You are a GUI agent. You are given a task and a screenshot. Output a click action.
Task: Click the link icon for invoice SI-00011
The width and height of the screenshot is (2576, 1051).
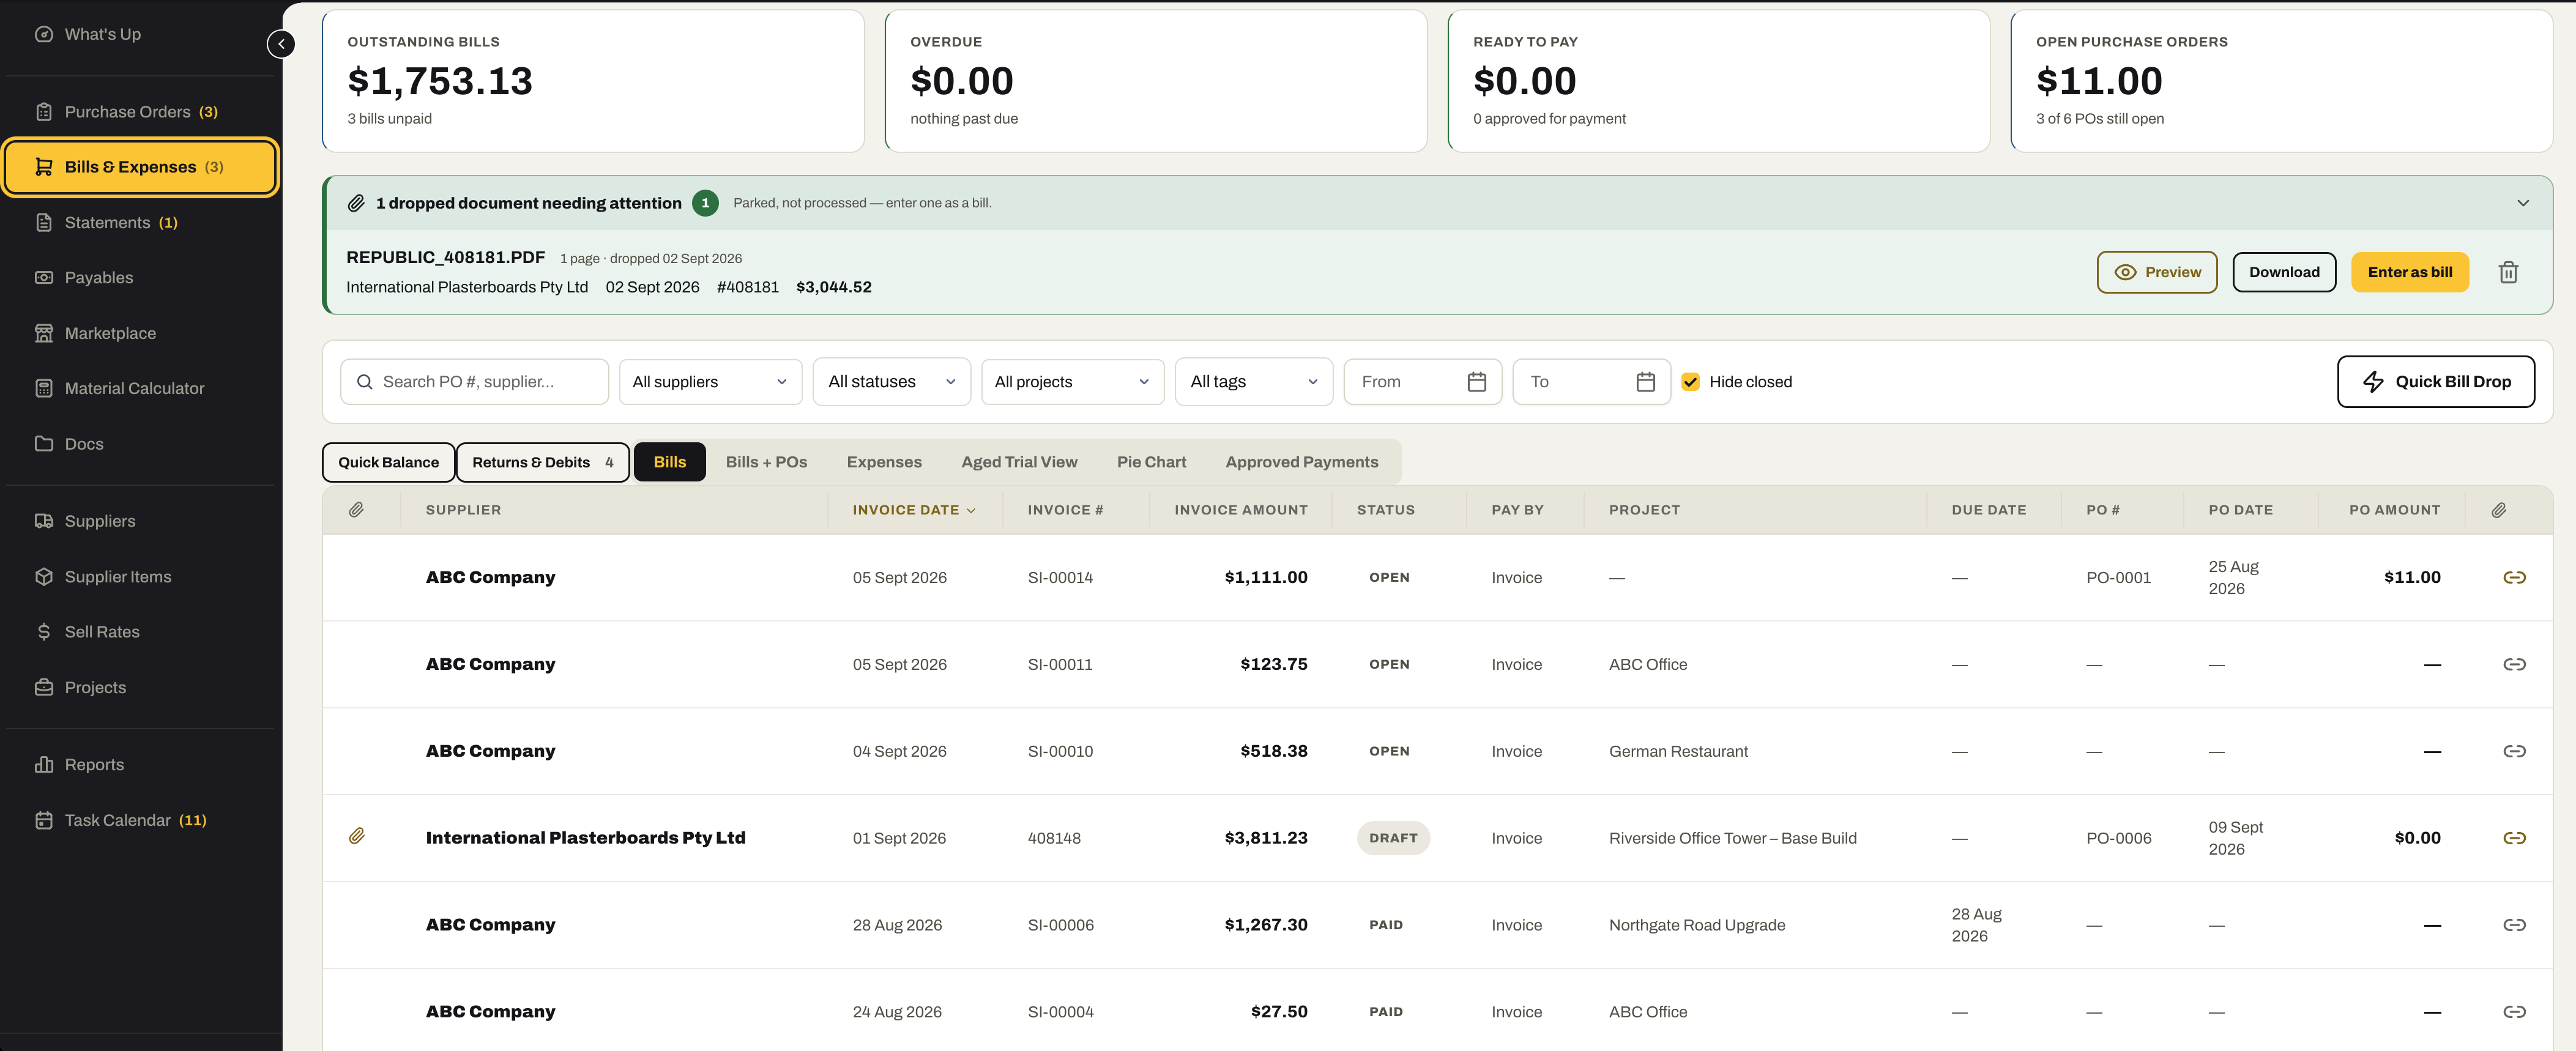pos(2514,665)
